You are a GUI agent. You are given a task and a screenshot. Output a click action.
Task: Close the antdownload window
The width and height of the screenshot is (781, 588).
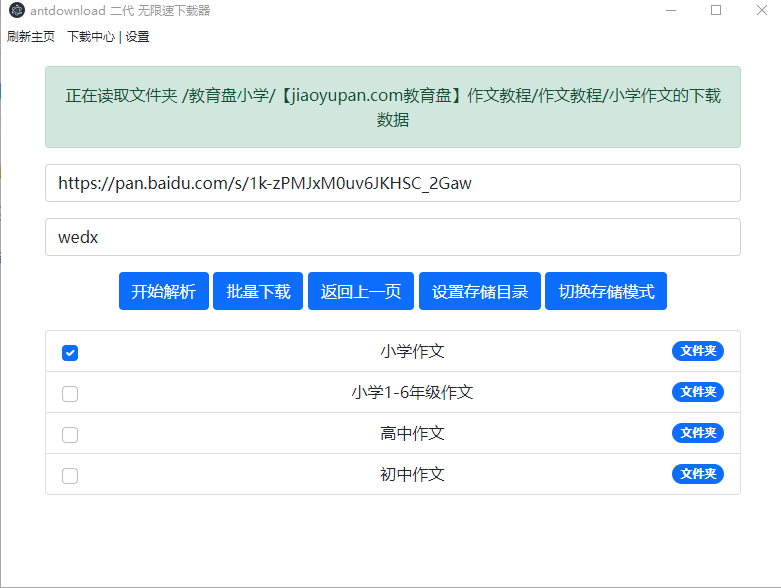click(x=762, y=10)
